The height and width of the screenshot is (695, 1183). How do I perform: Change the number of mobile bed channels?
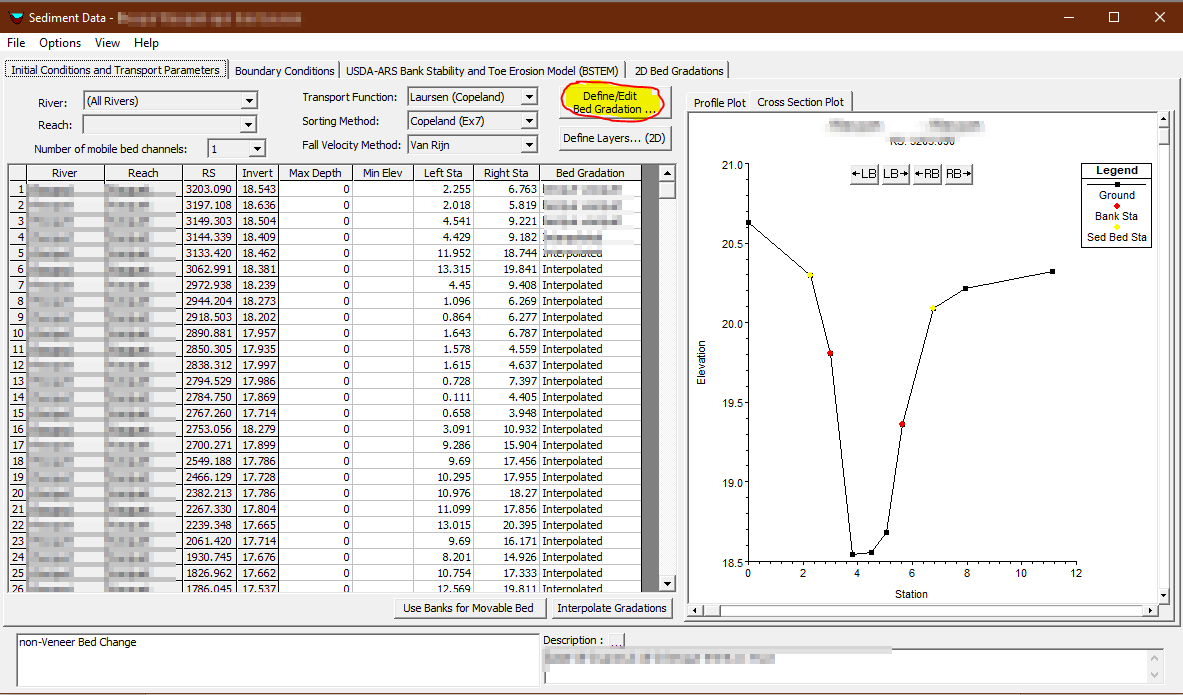[x=257, y=149]
